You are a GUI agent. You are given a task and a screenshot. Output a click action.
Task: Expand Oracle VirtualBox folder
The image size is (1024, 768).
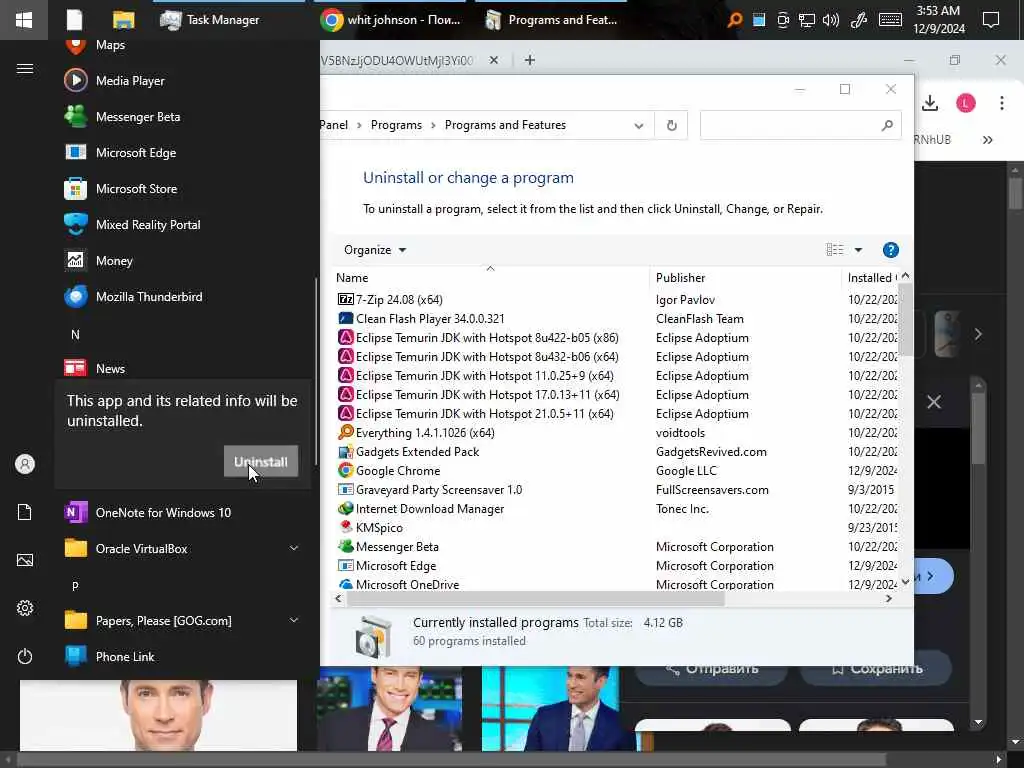point(294,549)
